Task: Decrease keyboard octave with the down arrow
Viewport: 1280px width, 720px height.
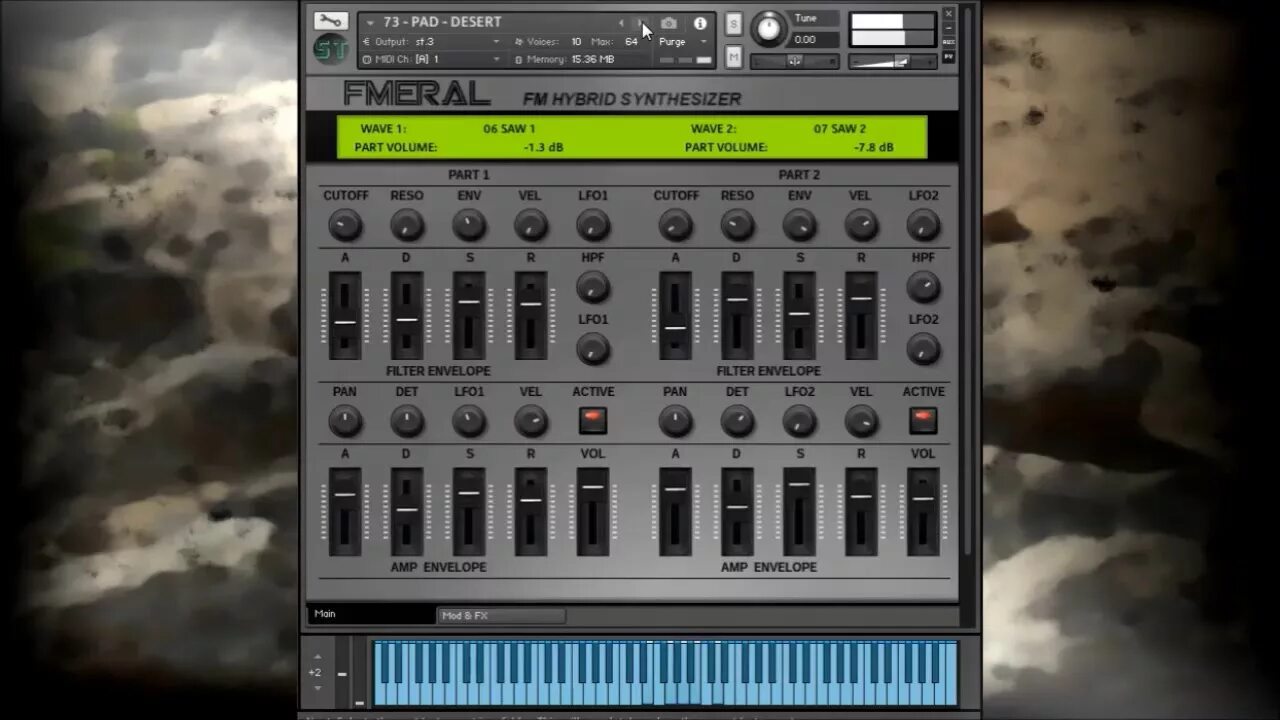Action: coord(317,688)
